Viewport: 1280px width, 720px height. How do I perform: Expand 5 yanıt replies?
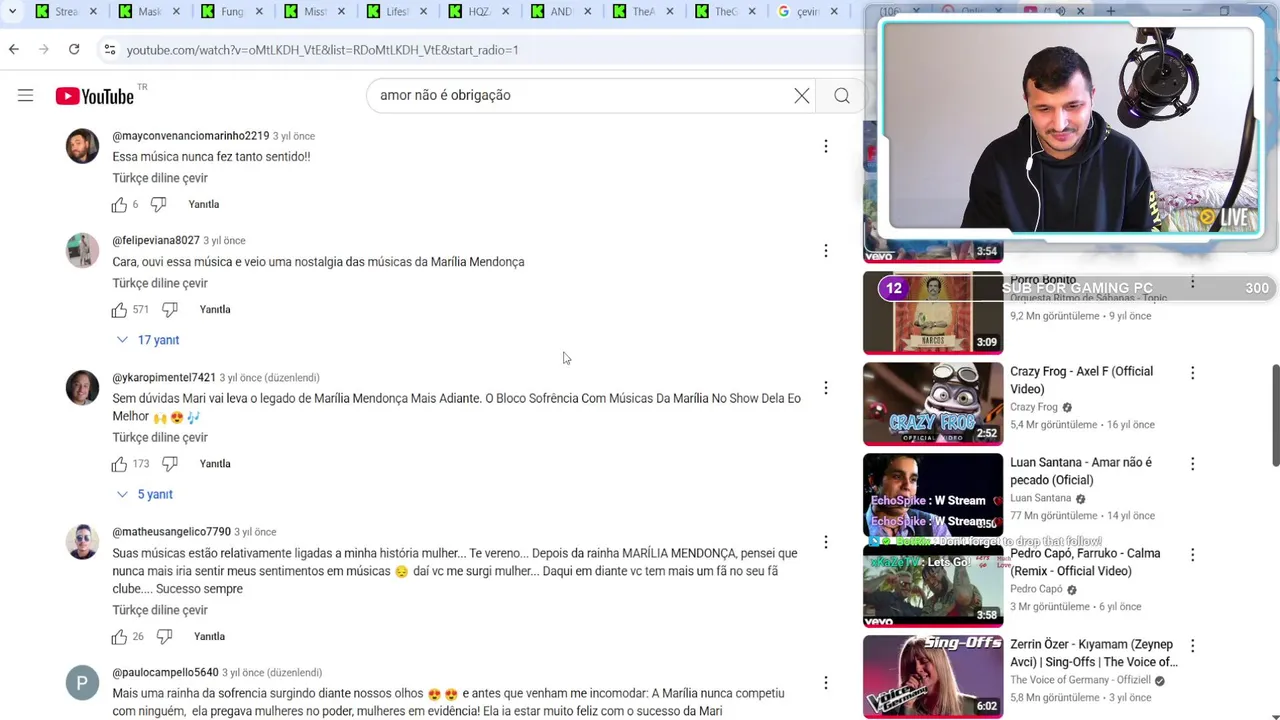[145, 494]
